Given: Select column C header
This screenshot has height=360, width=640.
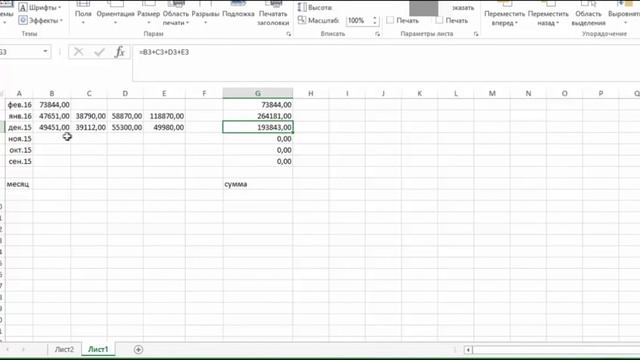Looking at the screenshot, I should coord(89,93).
